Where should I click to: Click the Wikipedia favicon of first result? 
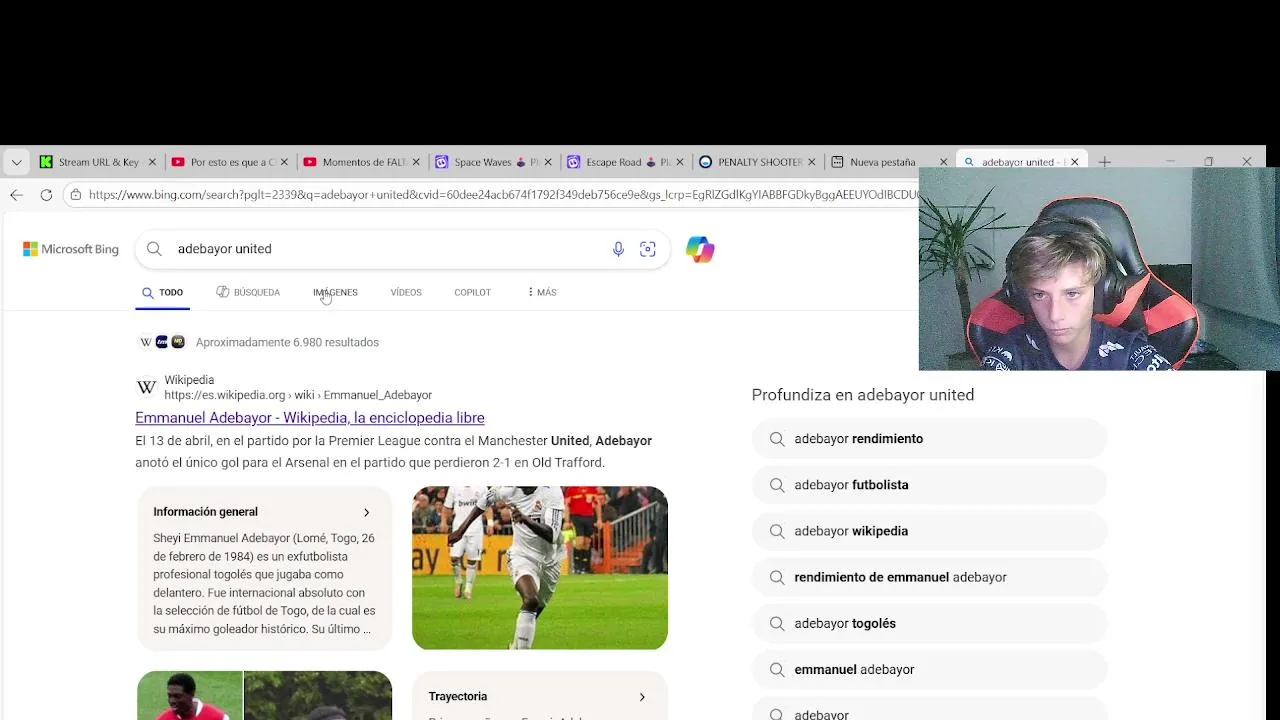coord(147,387)
